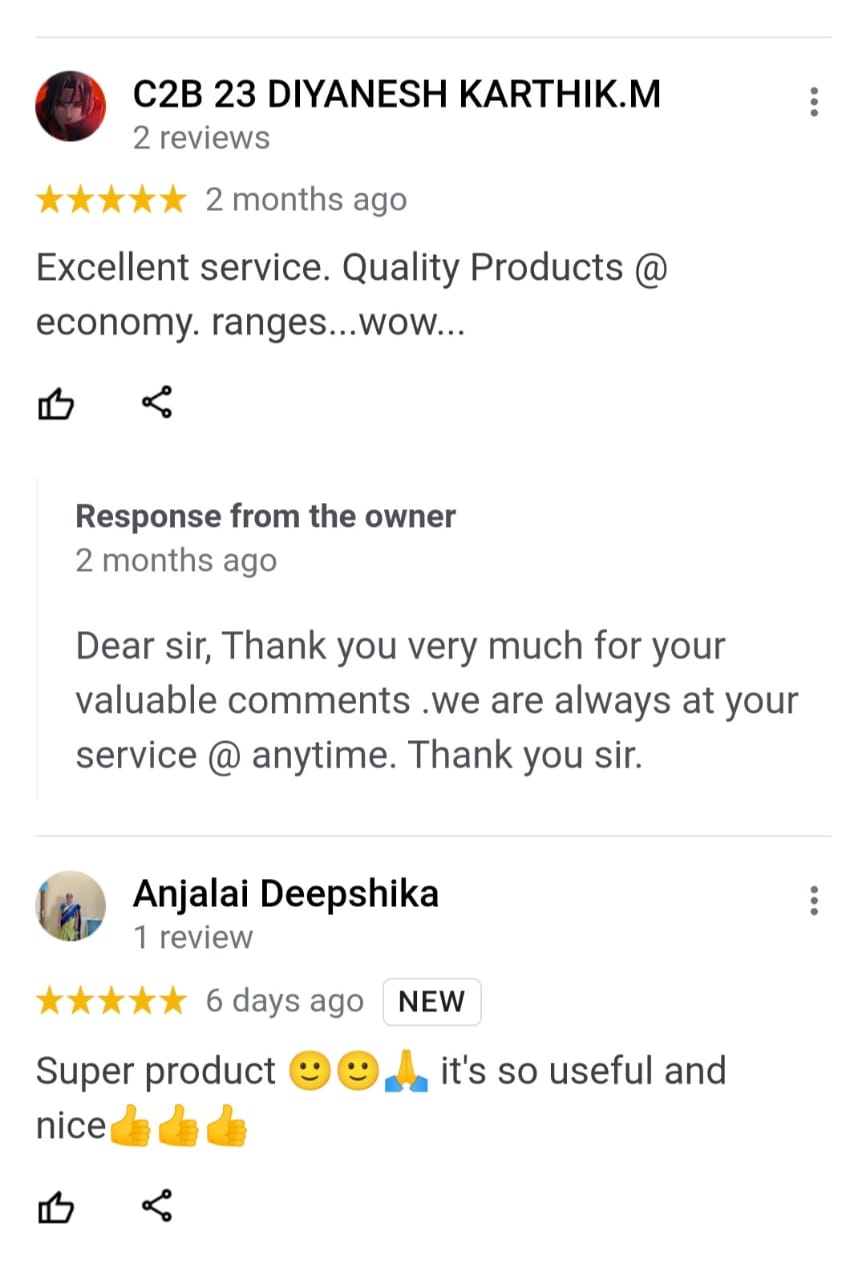
Task: View Diyanesh Karthik's profile picture
Action: [x=71, y=106]
